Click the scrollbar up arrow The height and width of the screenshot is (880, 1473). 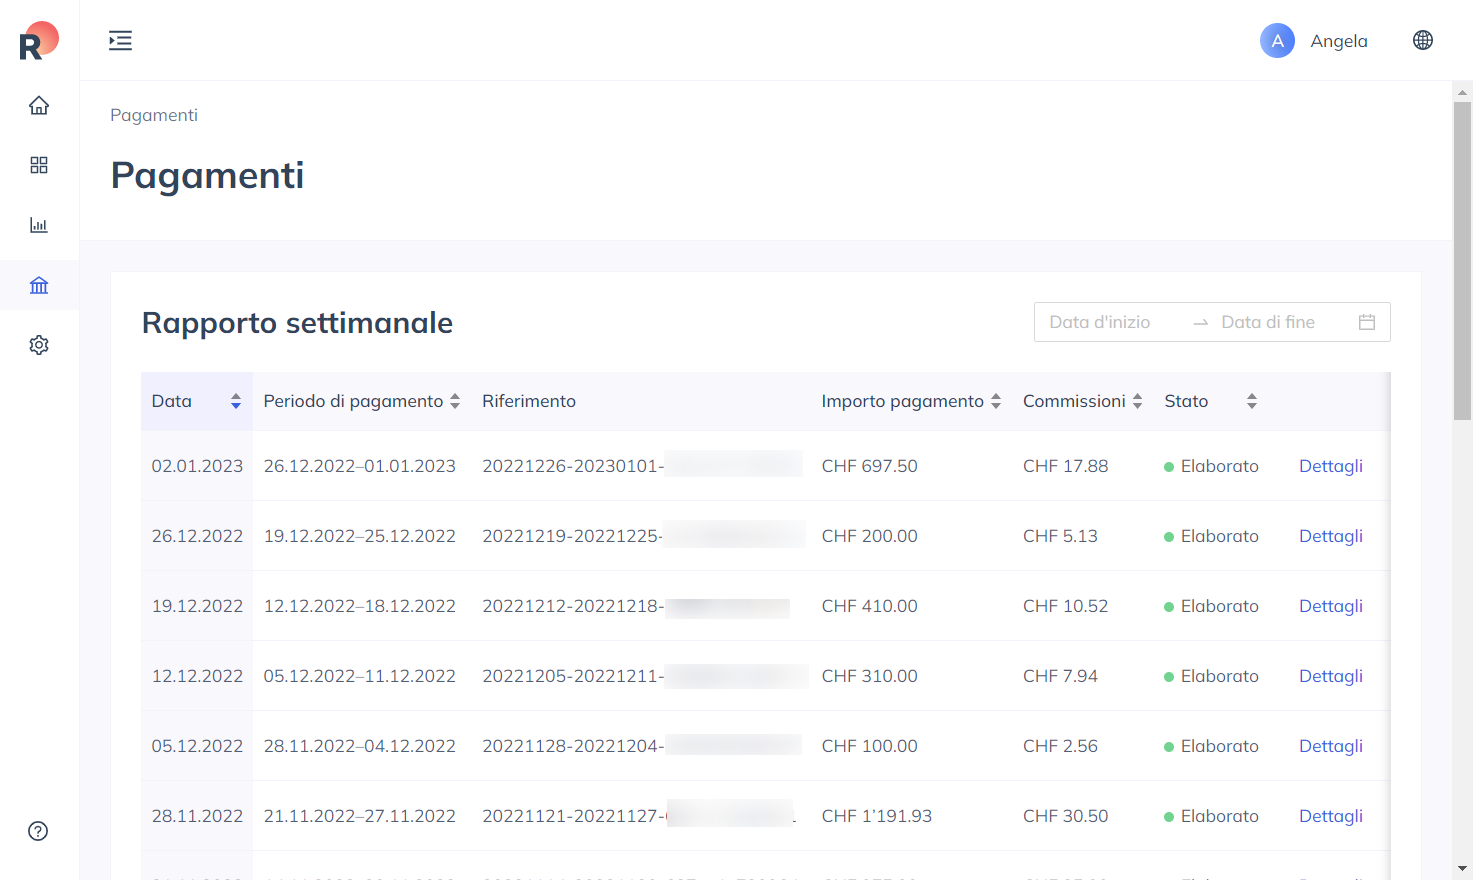point(1463,92)
